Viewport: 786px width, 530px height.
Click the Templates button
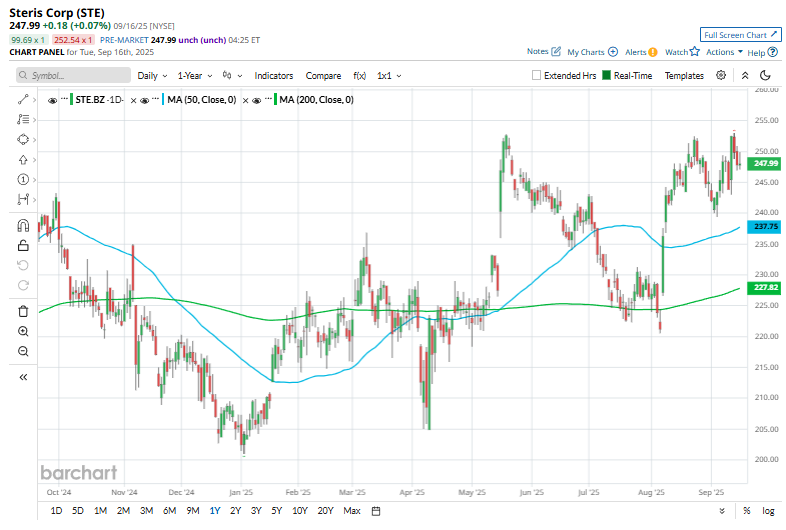click(684, 76)
